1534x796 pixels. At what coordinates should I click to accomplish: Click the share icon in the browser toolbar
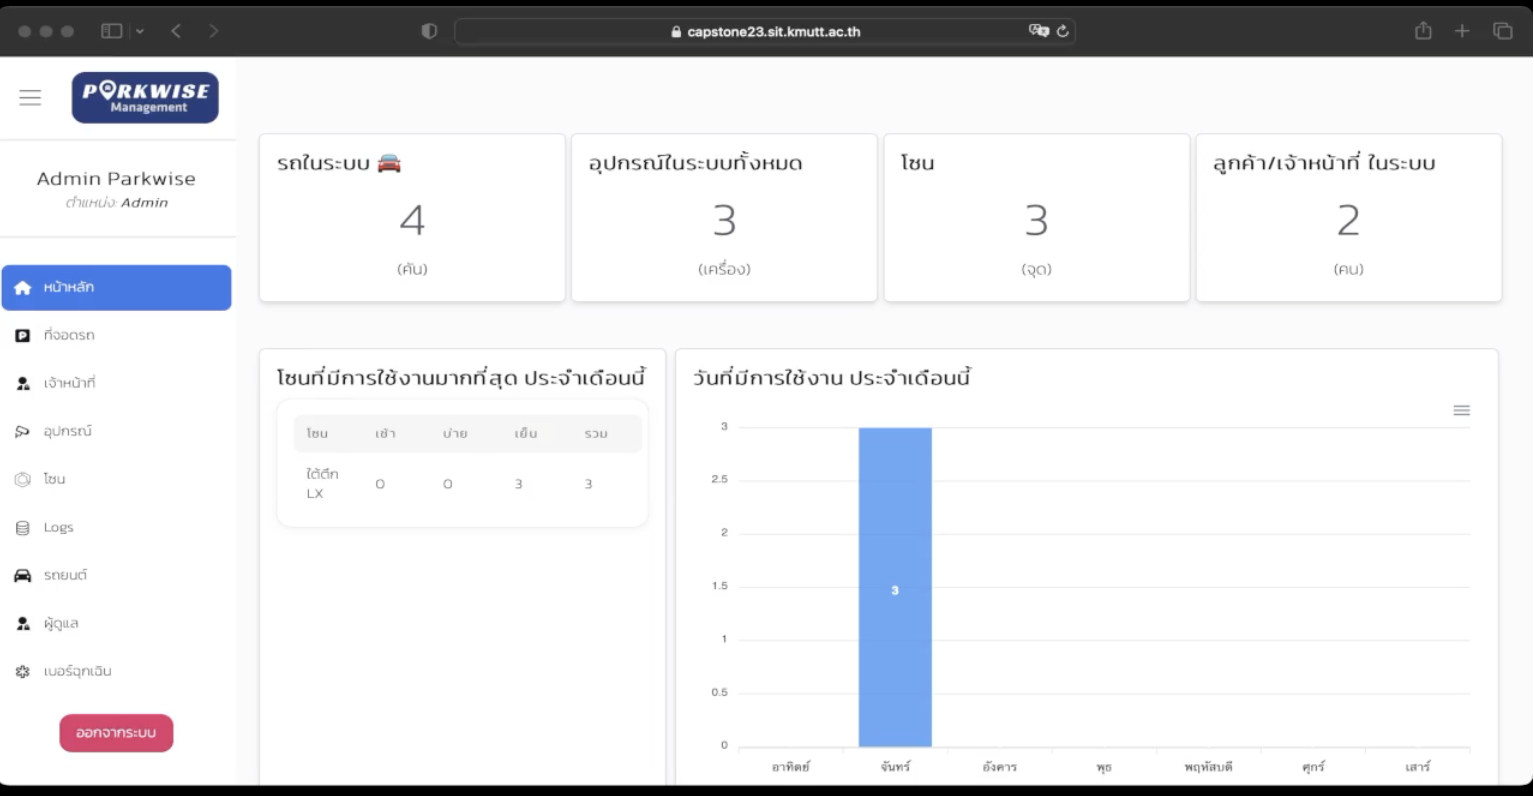tap(1422, 31)
